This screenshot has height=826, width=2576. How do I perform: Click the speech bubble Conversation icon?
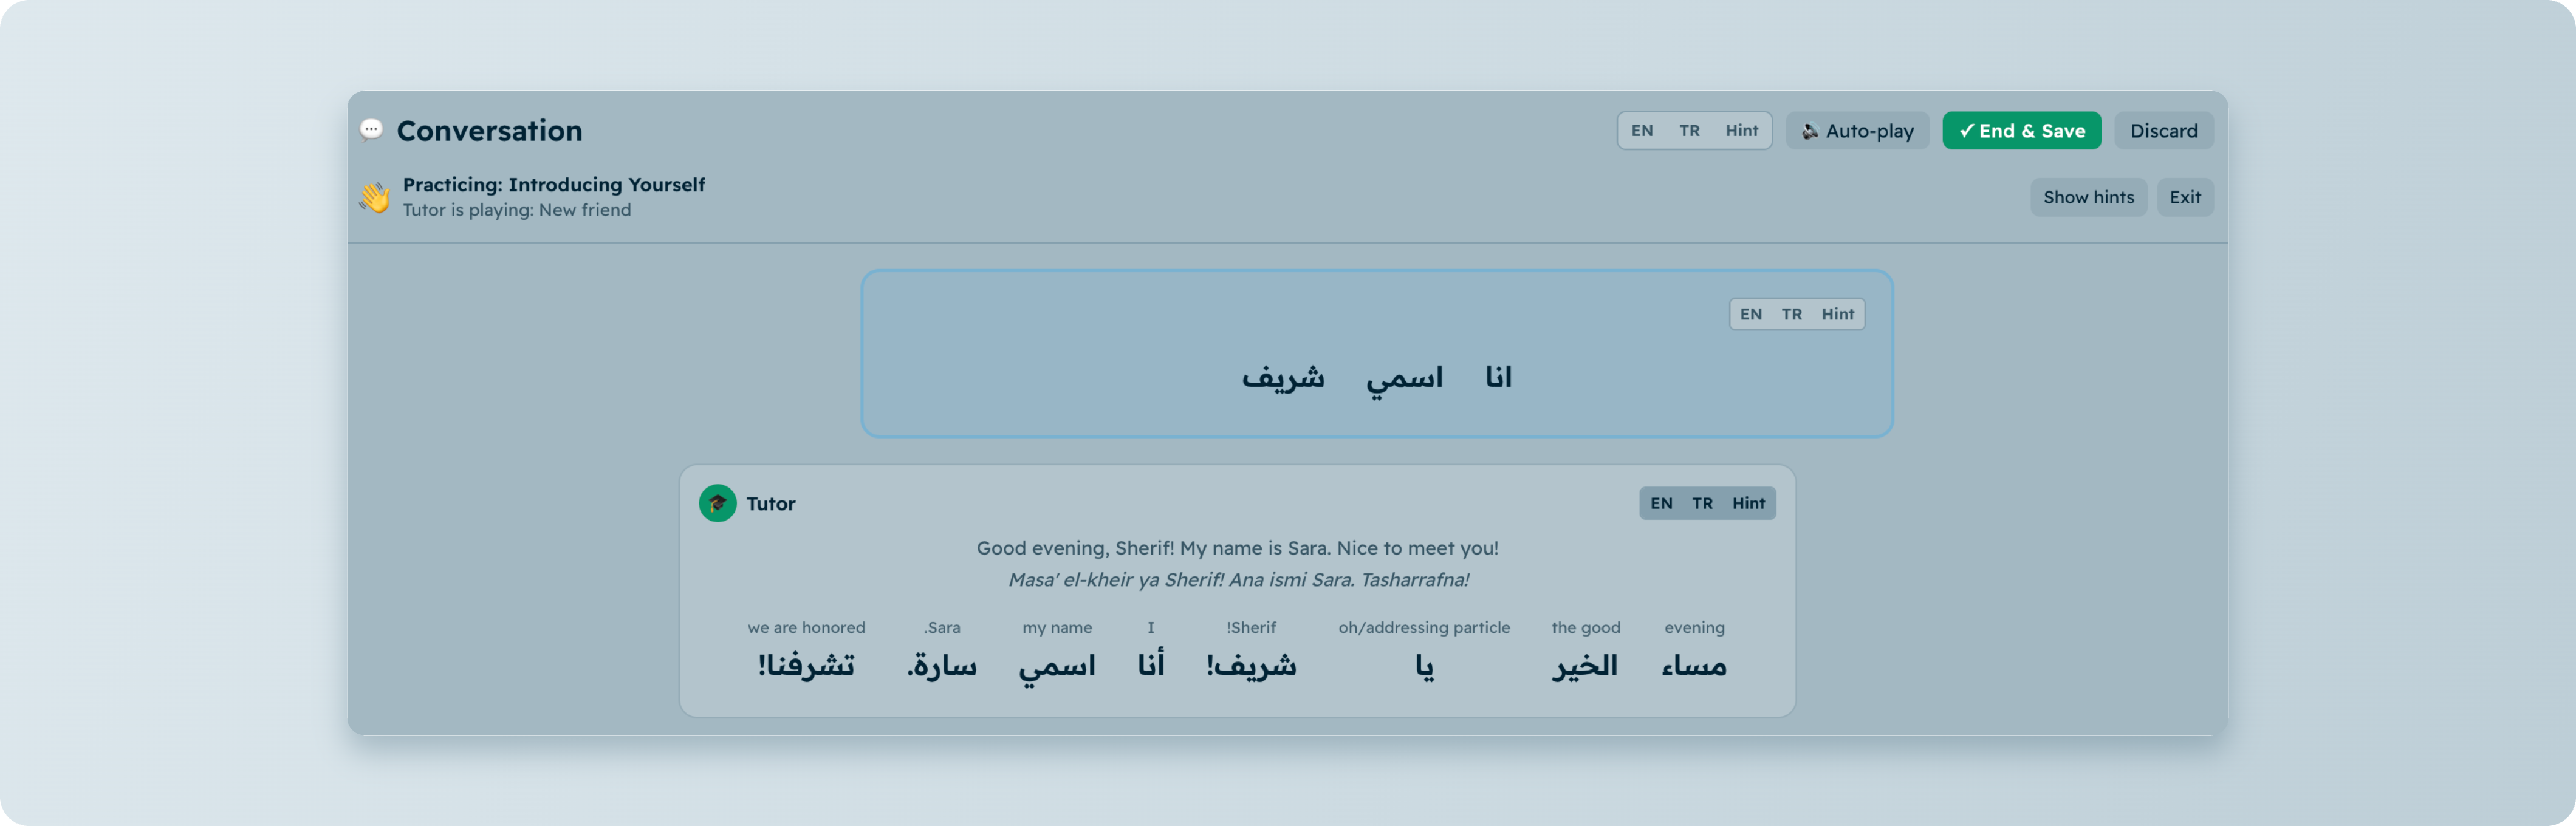pyautogui.click(x=371, y=130)
